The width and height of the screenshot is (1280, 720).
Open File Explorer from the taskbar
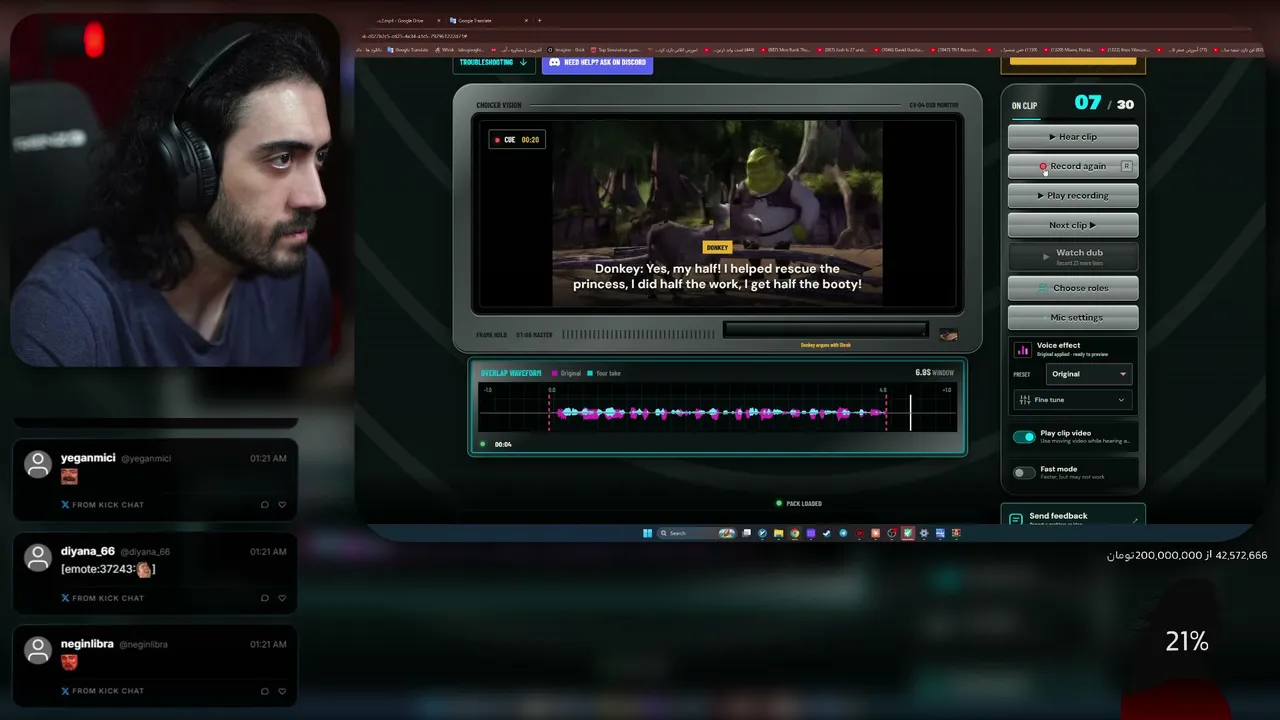pyautogui.click(x=778, y=533)
